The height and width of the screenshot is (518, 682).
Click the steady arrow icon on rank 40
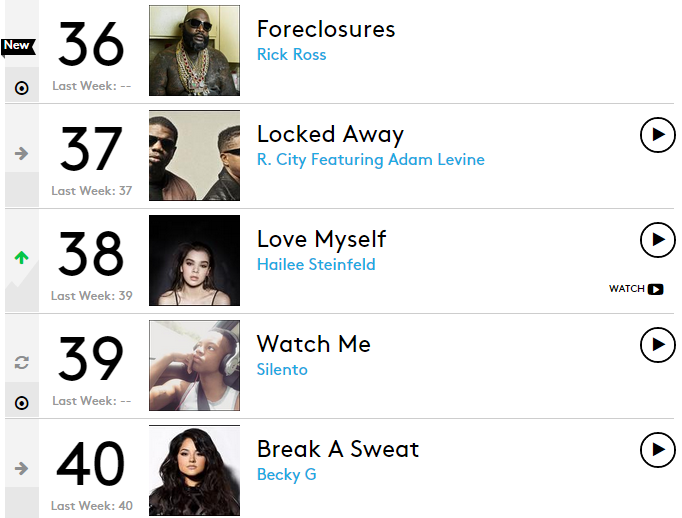pos(22,468)
